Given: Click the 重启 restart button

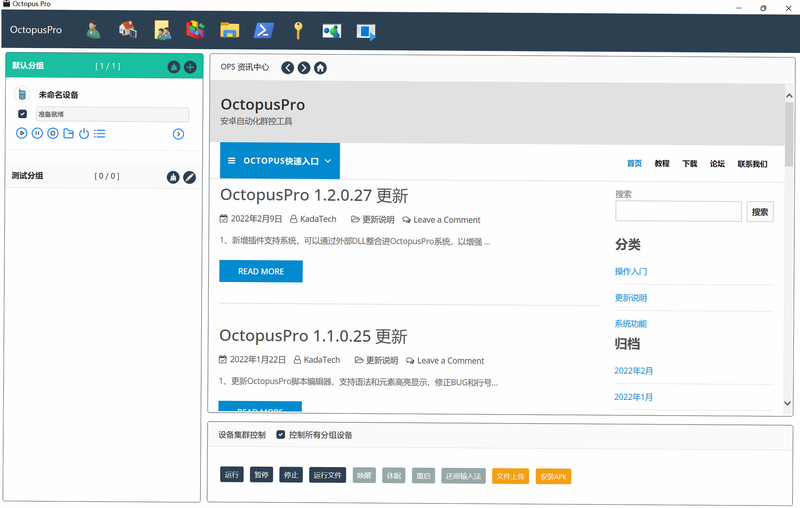Looking at the screenshot, I should pos(423,476).
